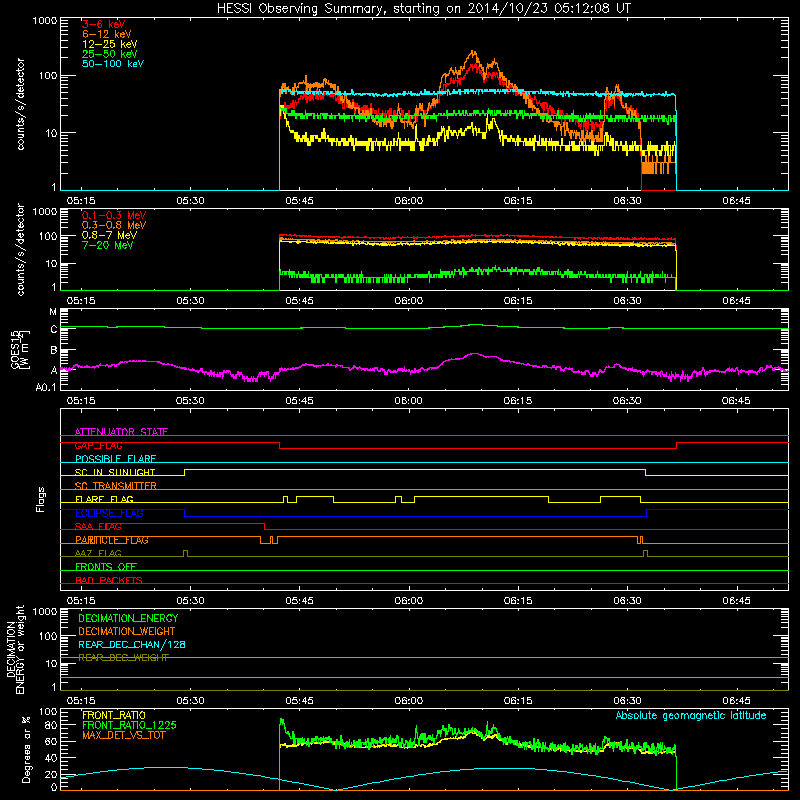This screenshot has height=800, width=800.
Task: Select the SC_TRANSMITTER label
Action: click(116, 486)
